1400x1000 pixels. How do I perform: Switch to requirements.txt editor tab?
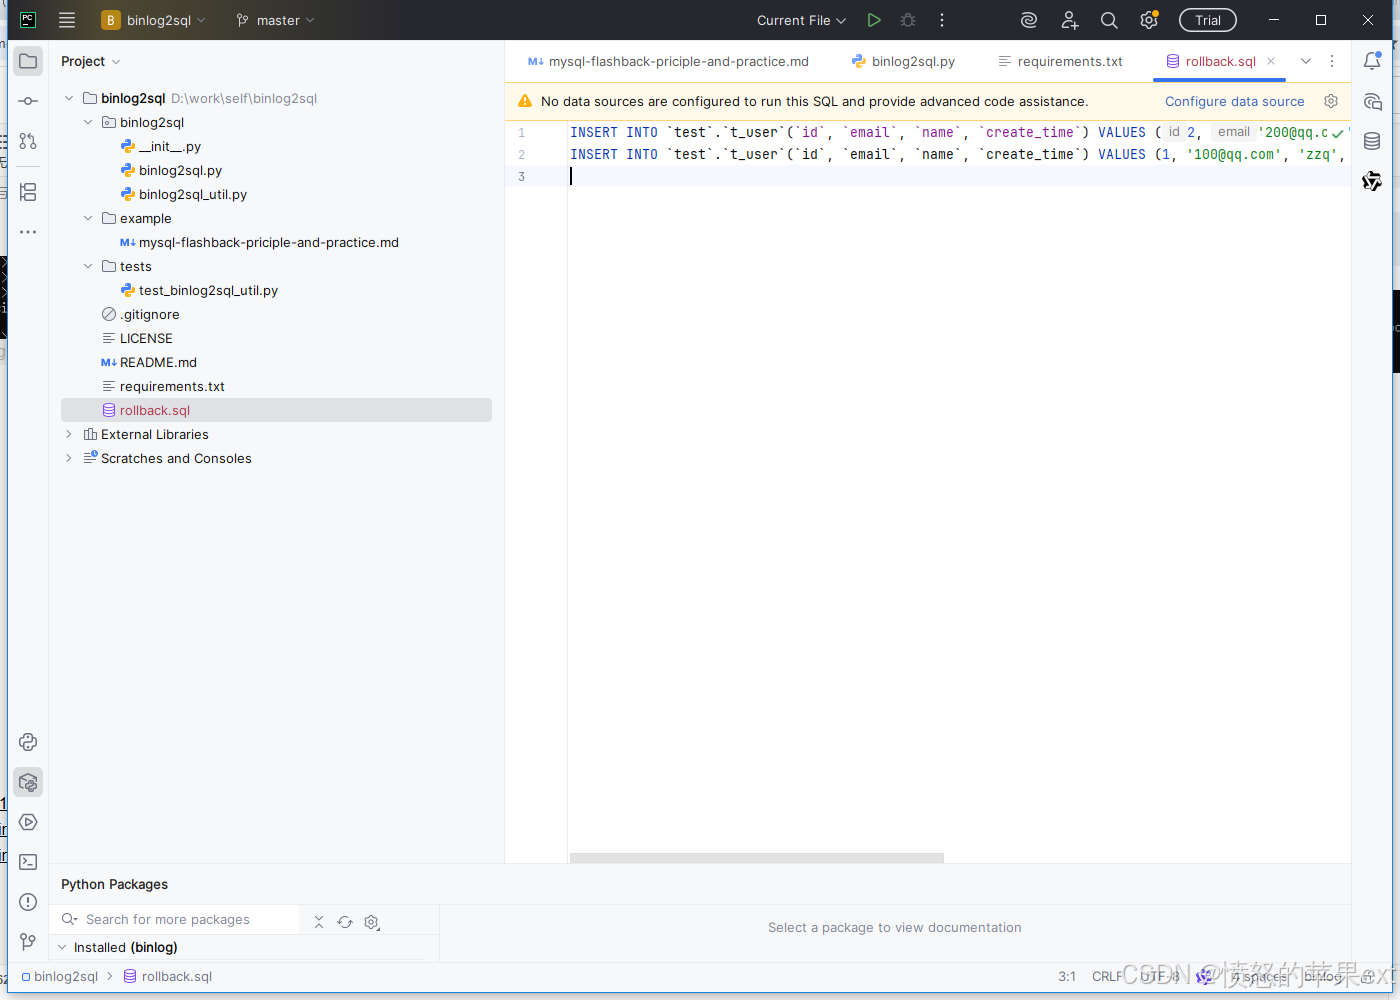[x=1060, y=61]
